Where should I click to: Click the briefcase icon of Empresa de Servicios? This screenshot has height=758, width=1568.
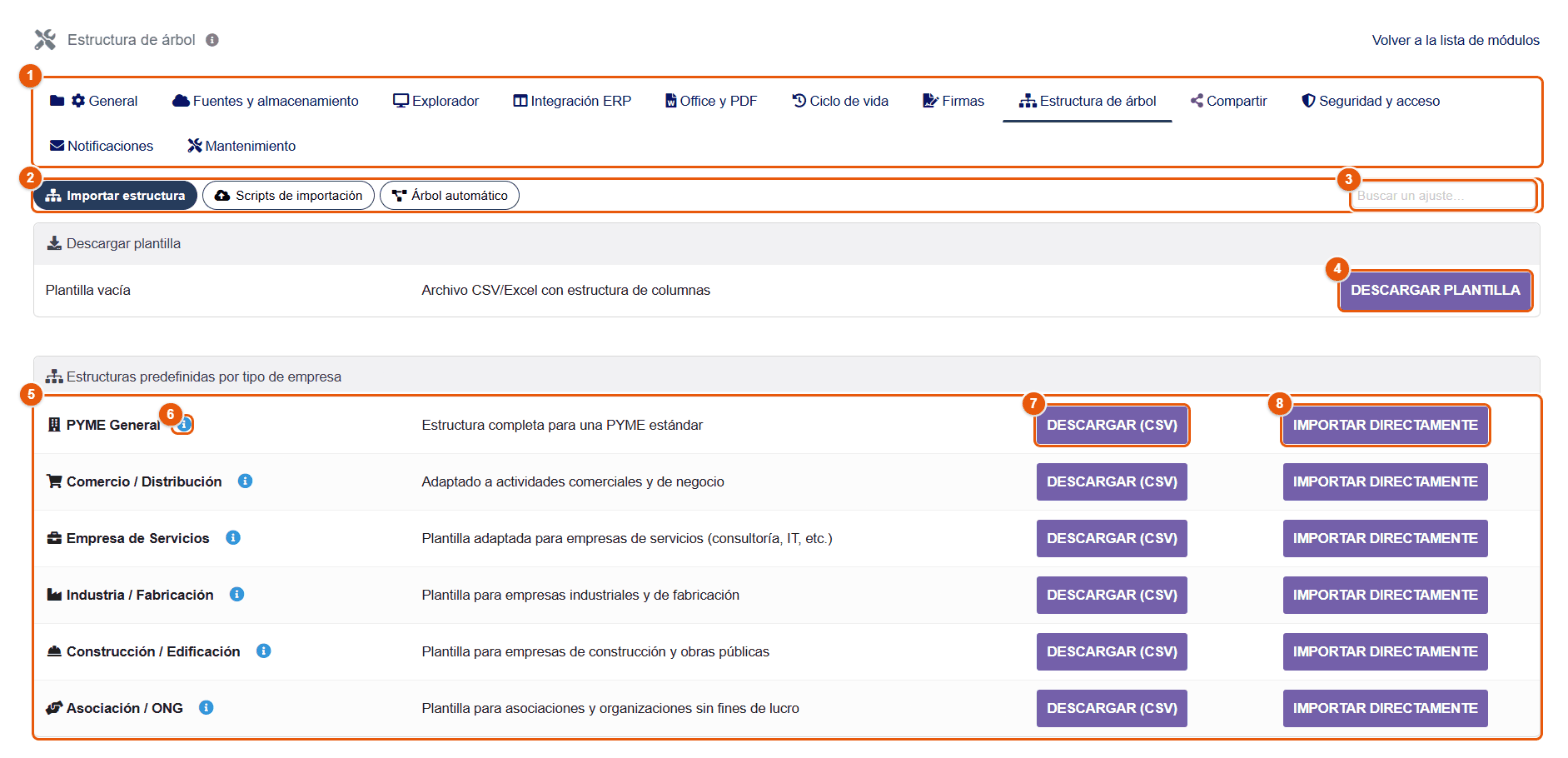(x=55, y=538)
